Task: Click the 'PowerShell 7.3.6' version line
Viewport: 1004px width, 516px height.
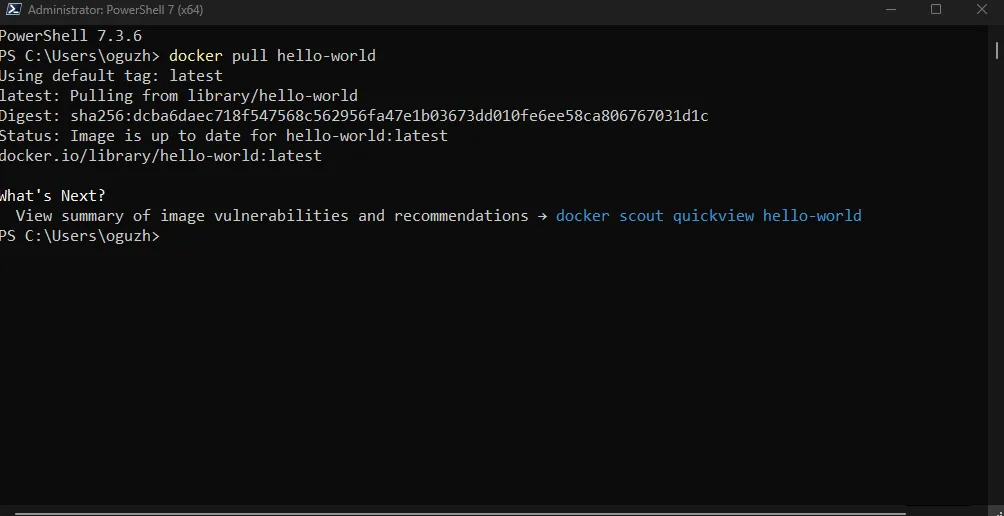Action: coord(70,36)
